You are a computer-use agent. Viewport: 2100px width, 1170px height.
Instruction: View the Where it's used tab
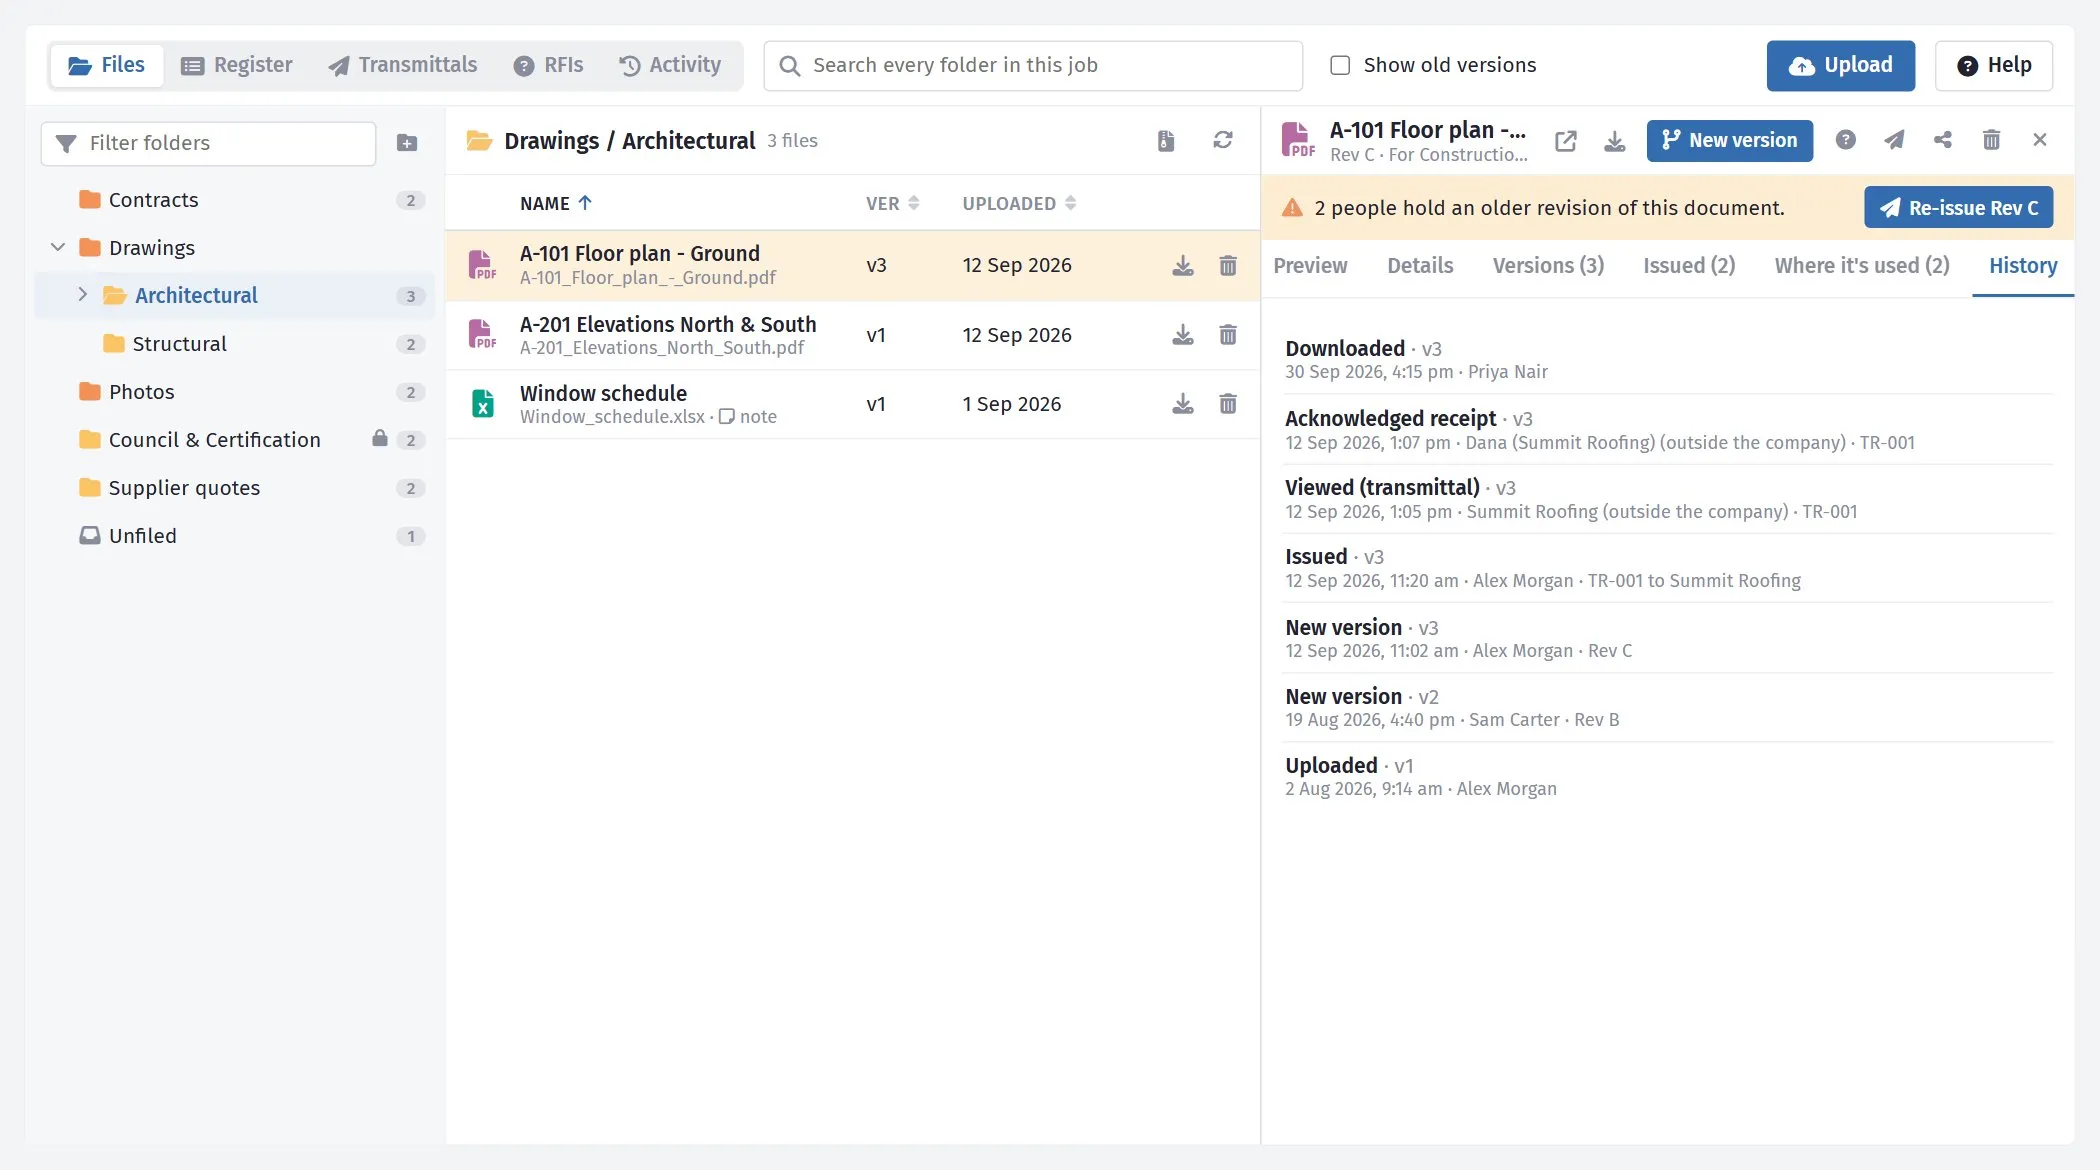1862,266
